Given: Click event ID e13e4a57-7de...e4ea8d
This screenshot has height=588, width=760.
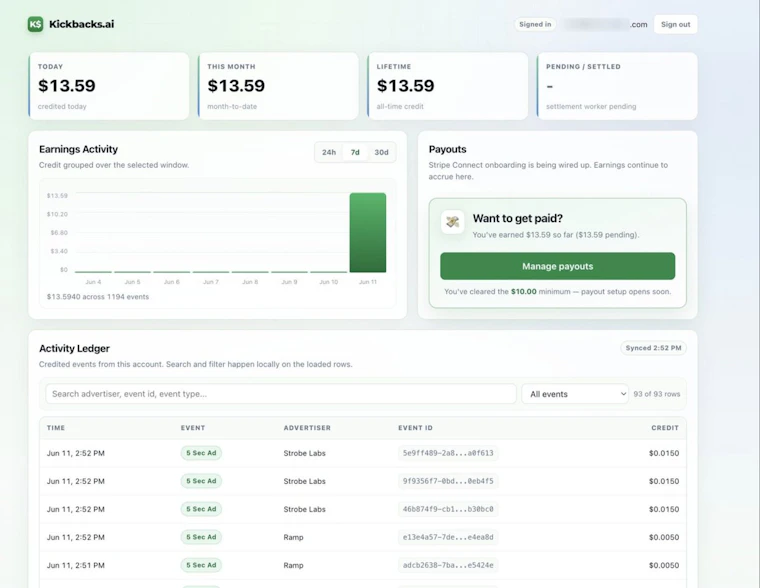Looking at the screenshot, I should (x=448, y=537).
